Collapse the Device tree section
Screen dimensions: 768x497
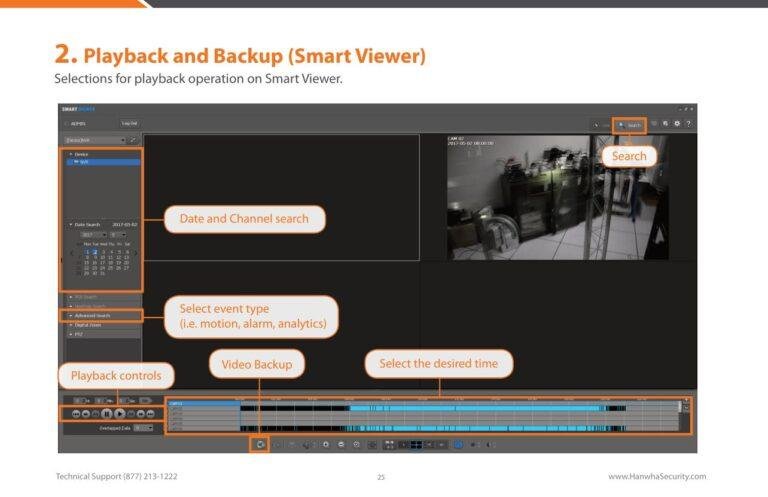(x=71, y=154)
